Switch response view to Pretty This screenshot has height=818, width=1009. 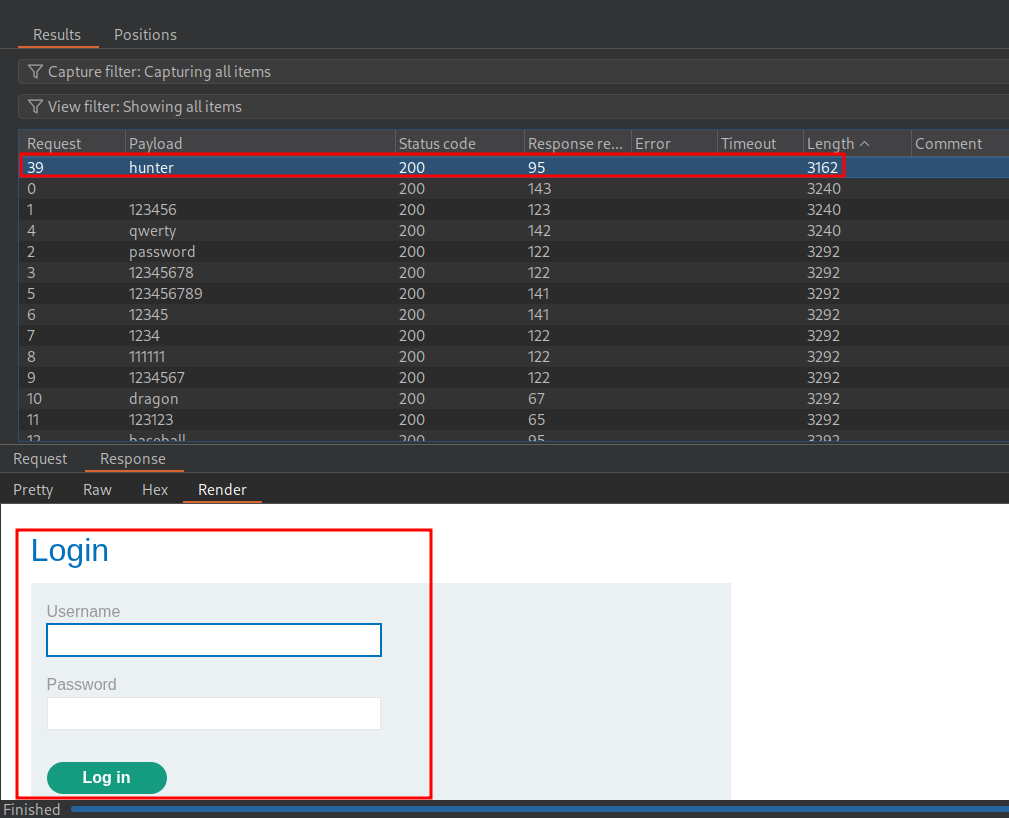[x=33, y=490]
